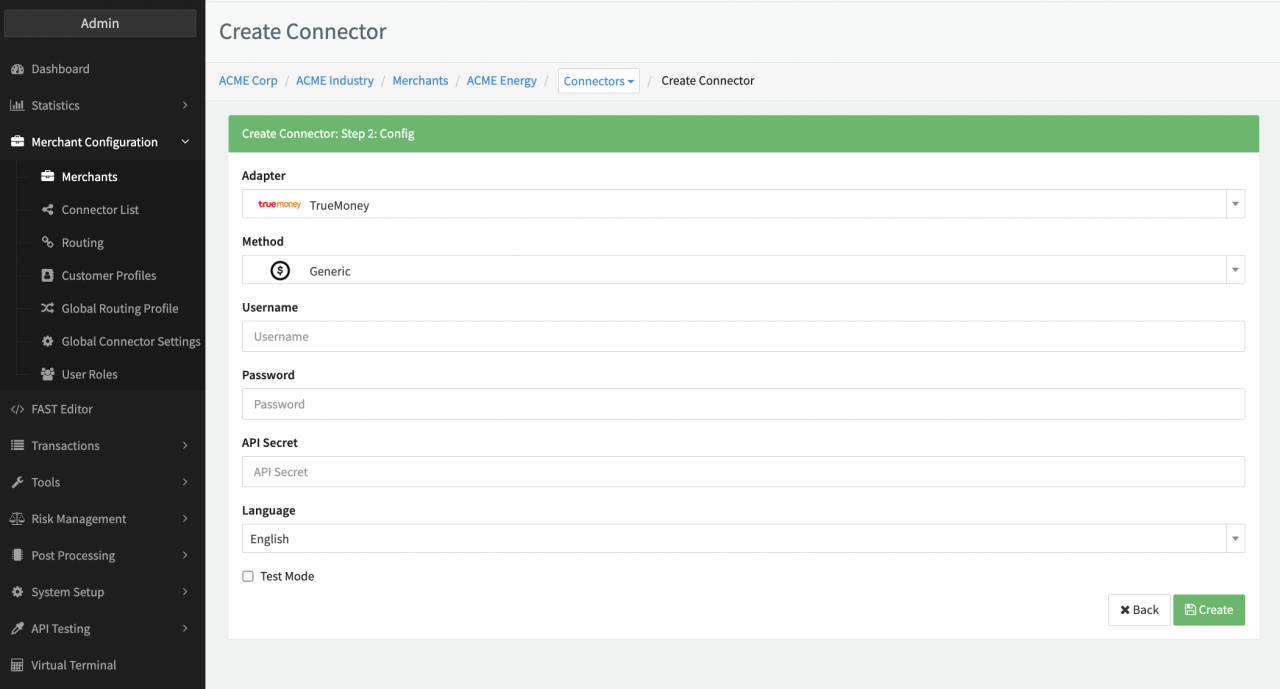
Task: Open the Adapter dropdown showing TrueMoney
Action: click(743, 205)
